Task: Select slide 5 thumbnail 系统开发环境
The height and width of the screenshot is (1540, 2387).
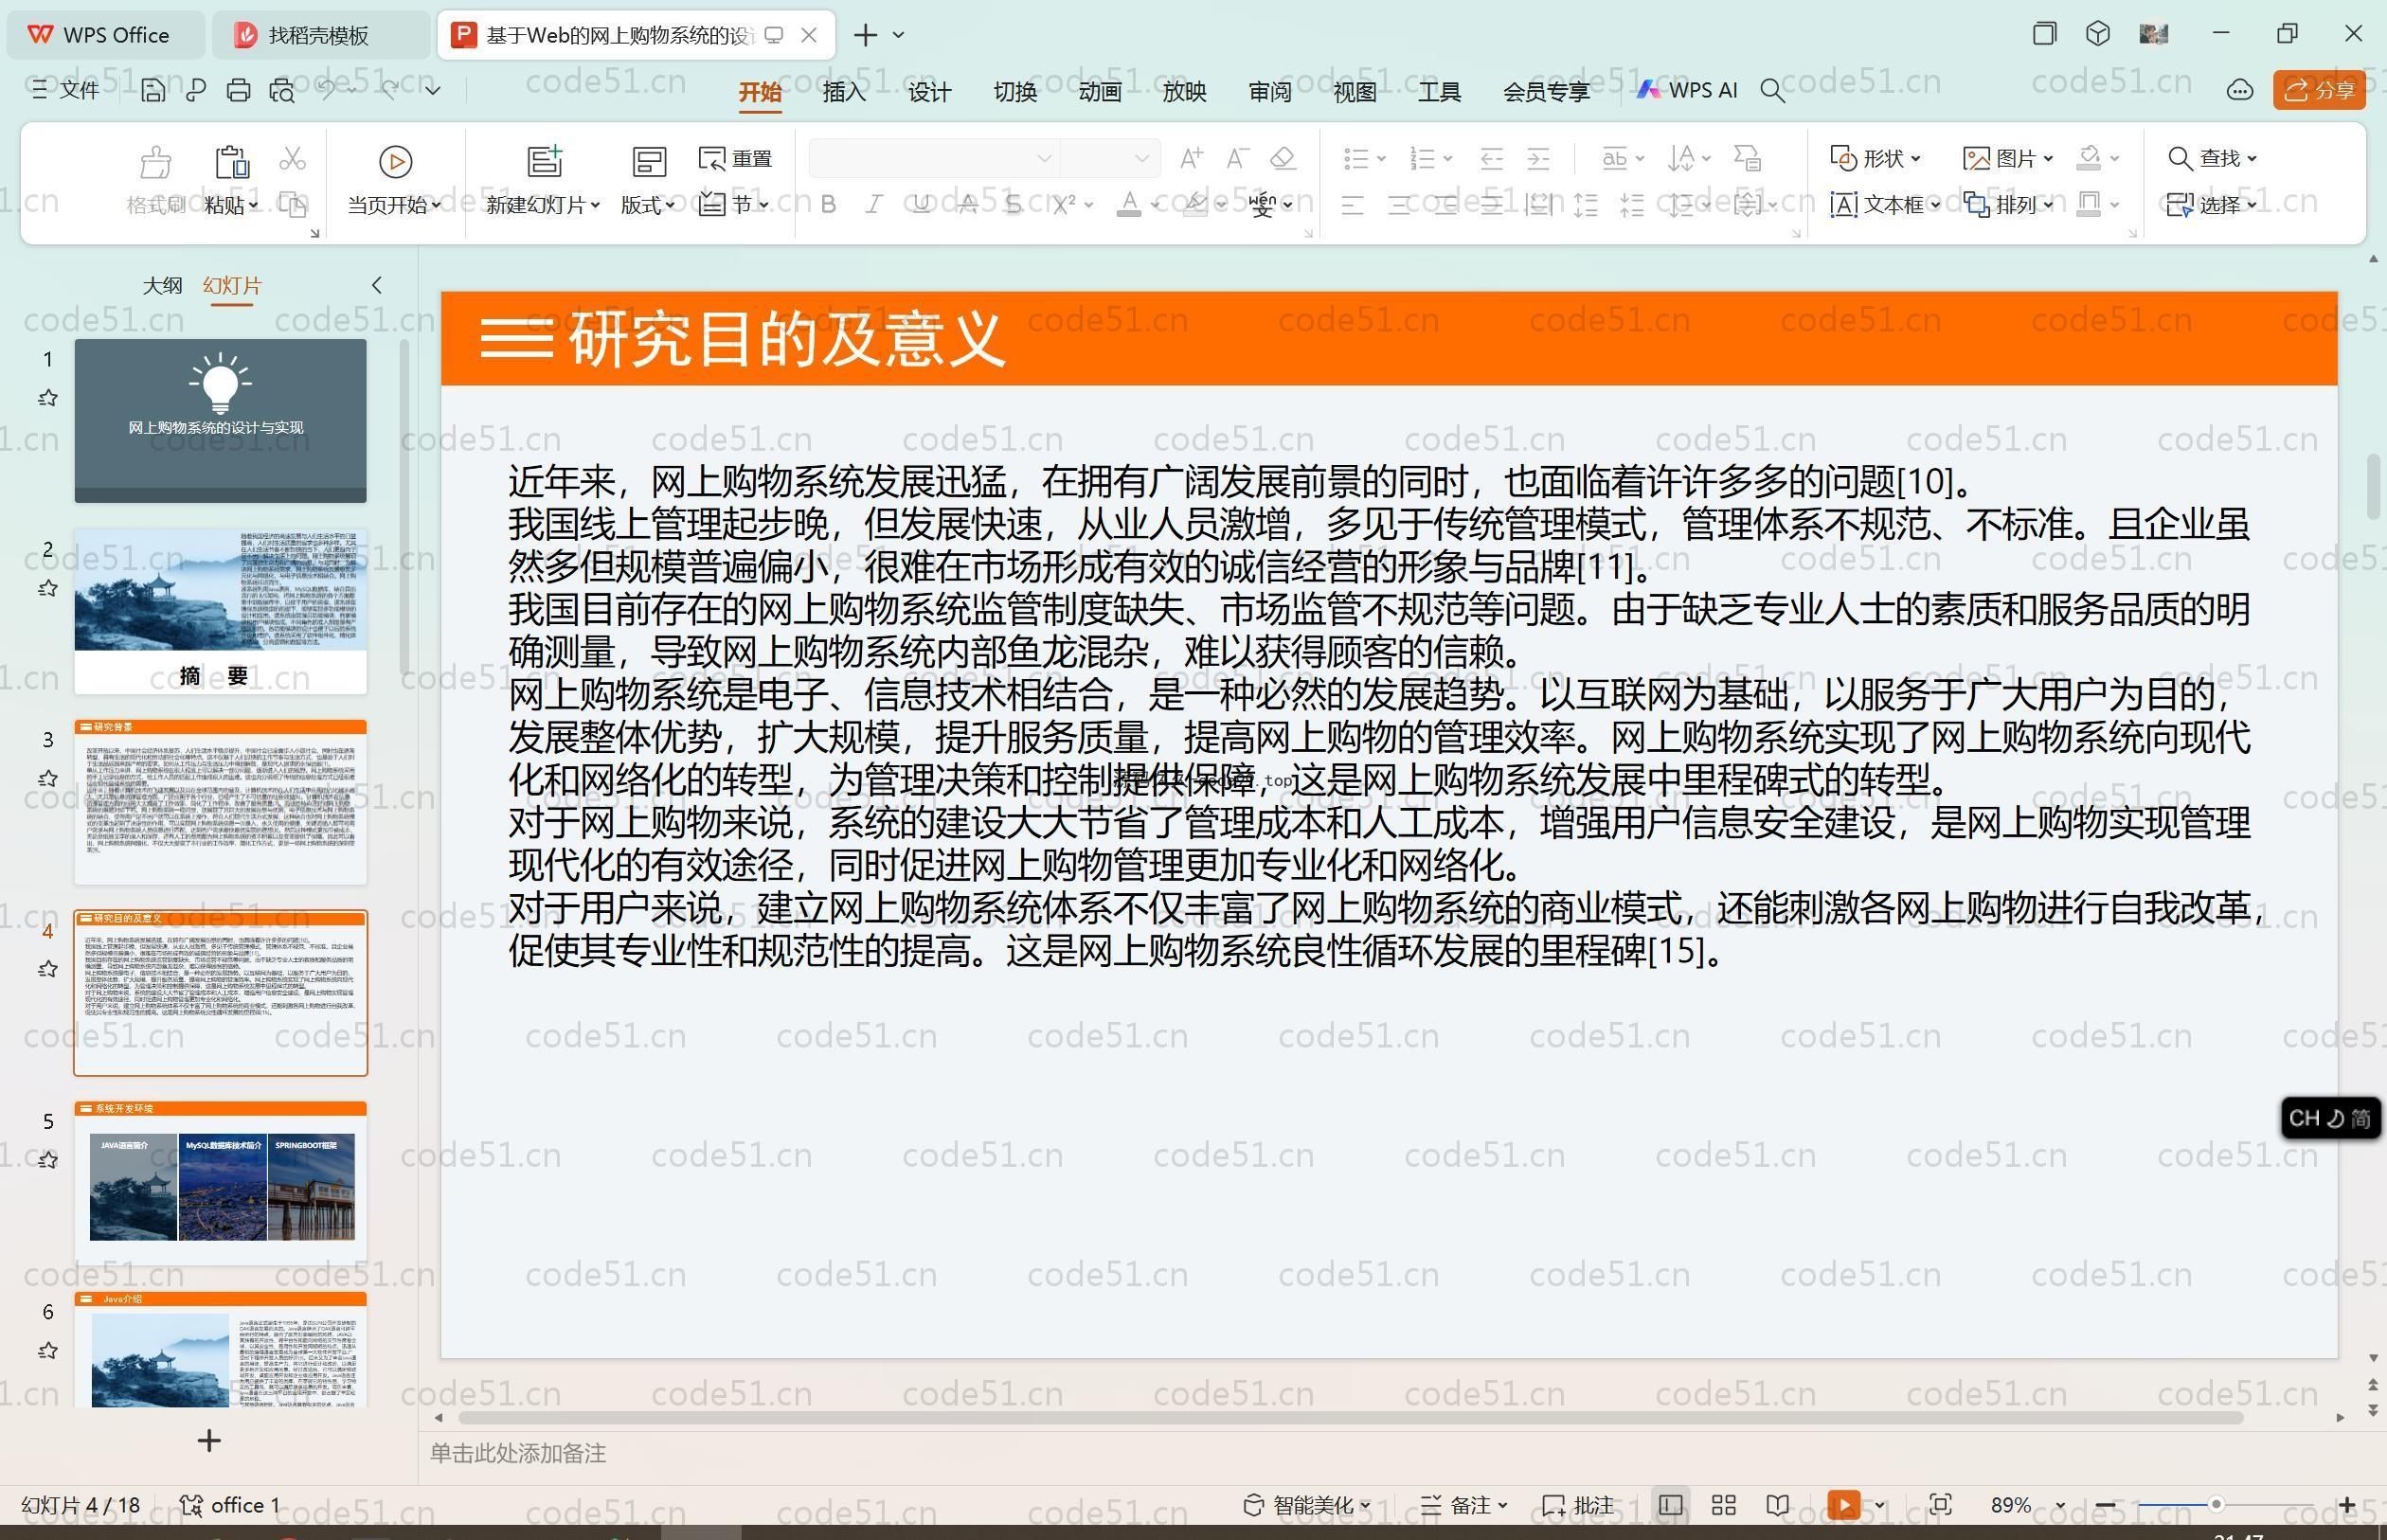Action: pos(221,1183)
